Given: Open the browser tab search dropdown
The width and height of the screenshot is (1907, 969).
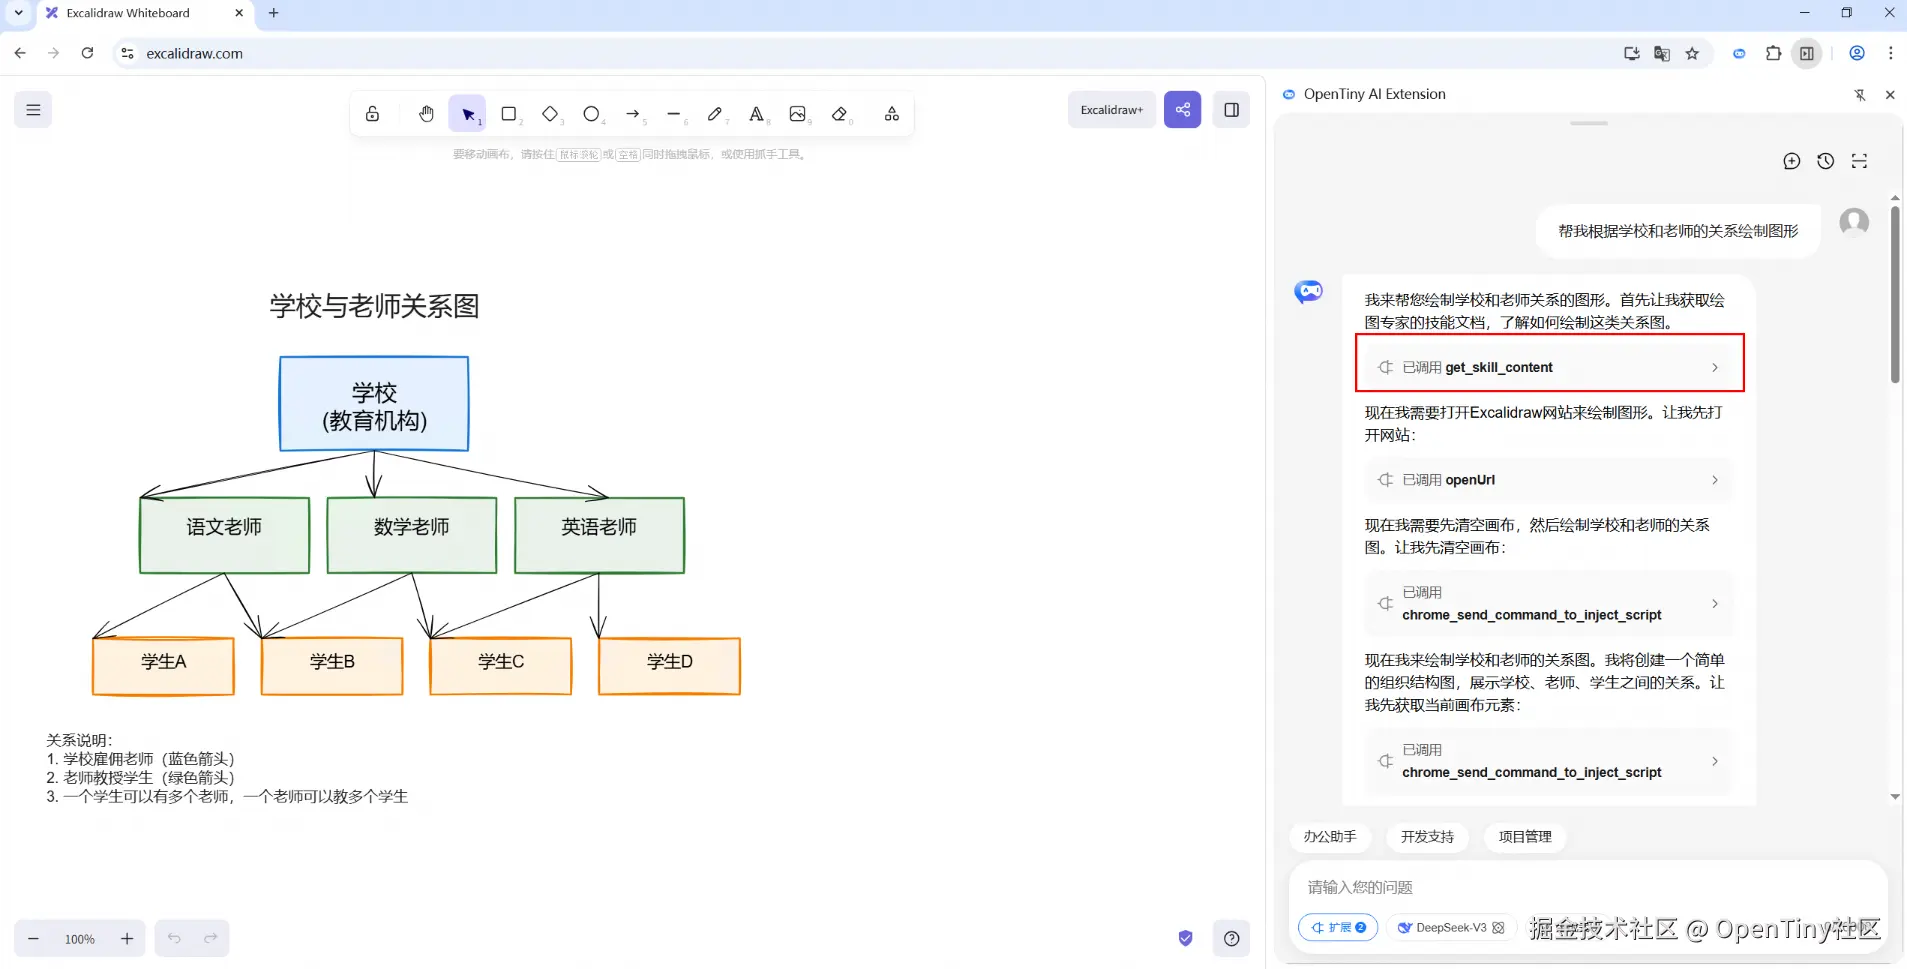Looking at the screenshot, I should [x=18, y=13].
